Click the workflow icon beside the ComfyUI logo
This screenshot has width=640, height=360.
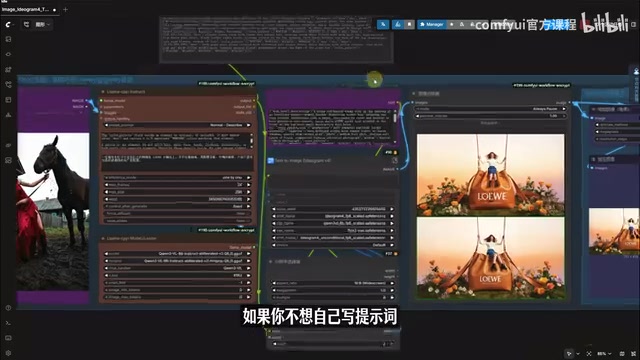pyautogui.click(x=26, y=24)
